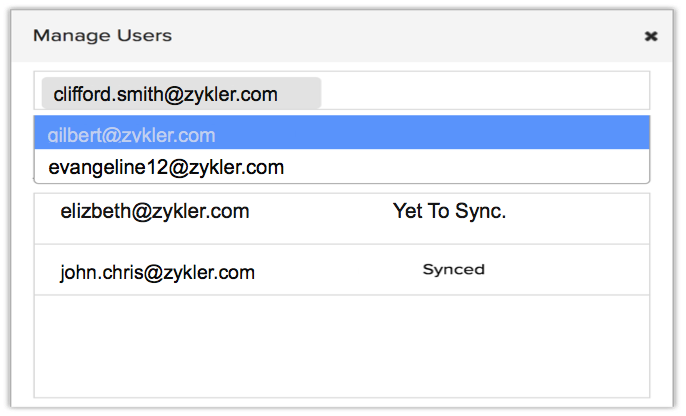This screenshot has width=686, height=416.
Task: Click the "Manage Users" title text
Action: 102,36
